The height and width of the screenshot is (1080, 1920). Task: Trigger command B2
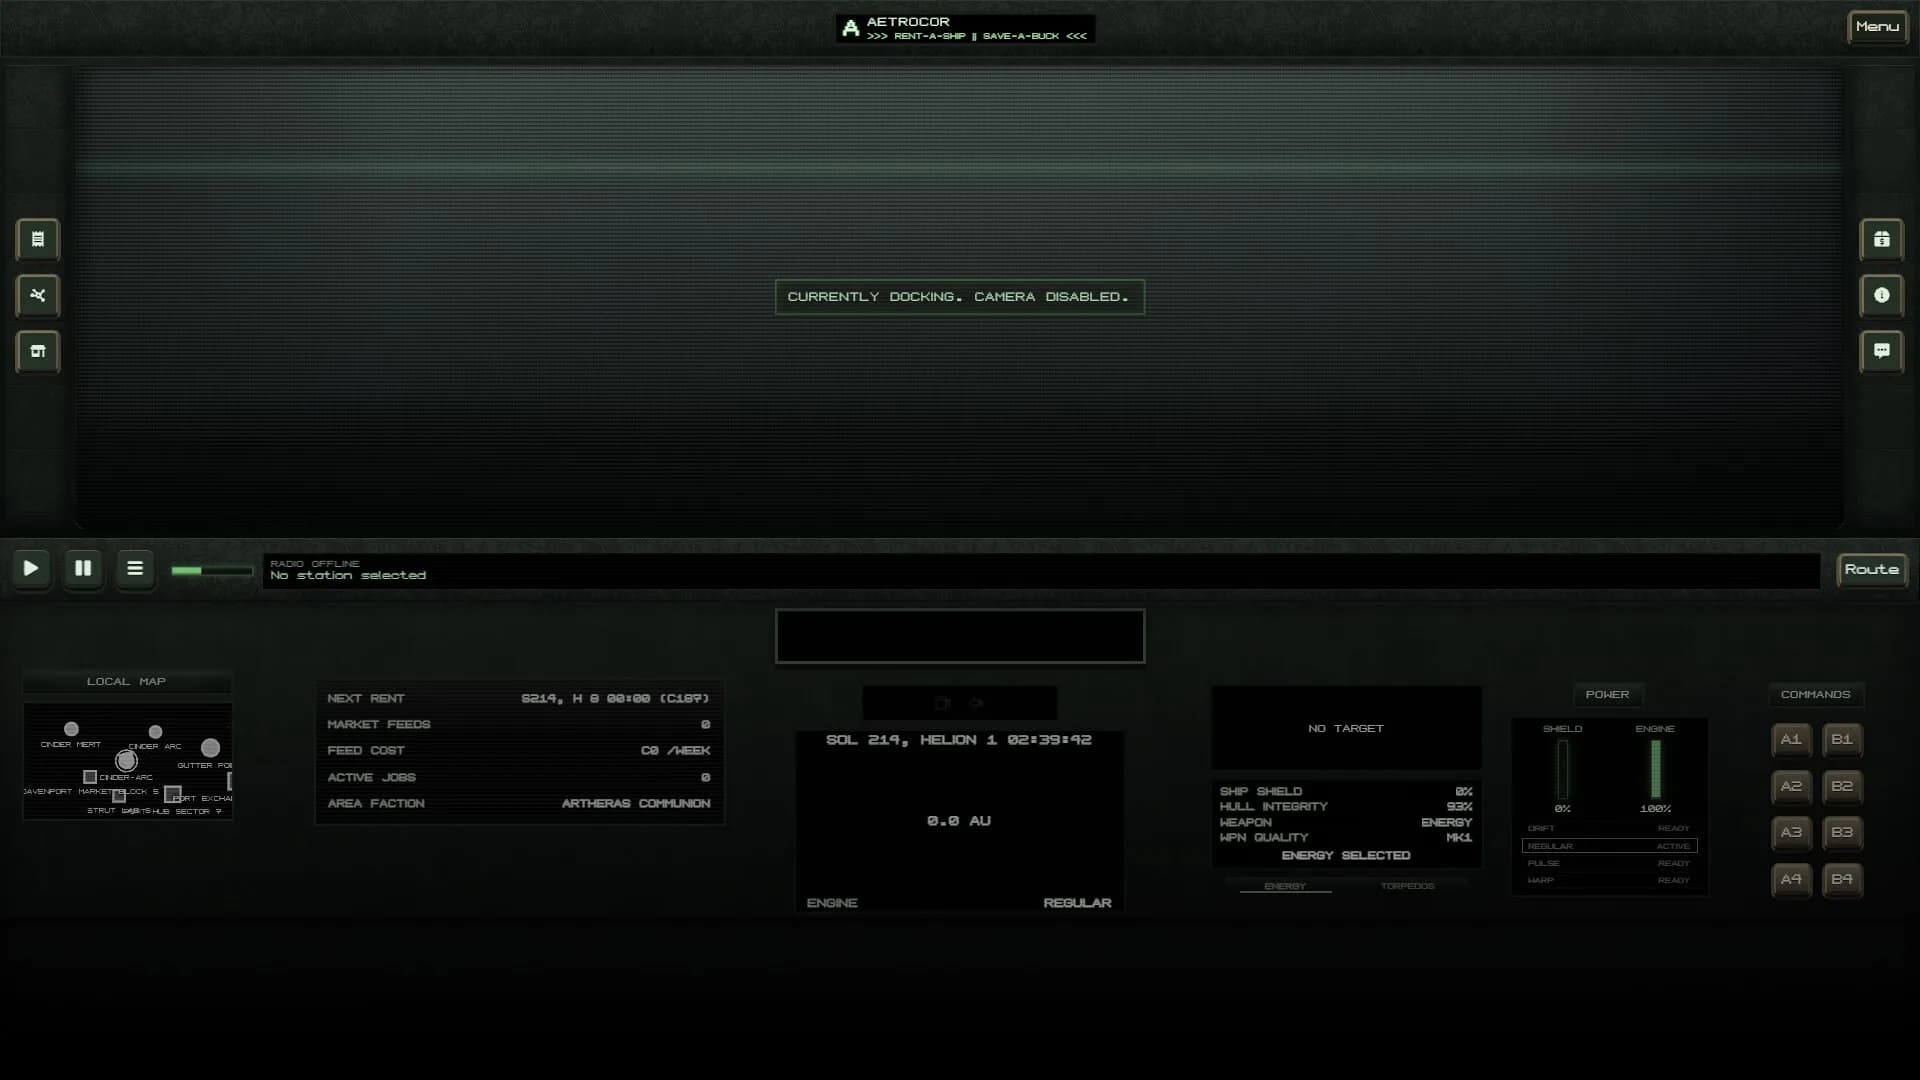(x=1842, y=787)
